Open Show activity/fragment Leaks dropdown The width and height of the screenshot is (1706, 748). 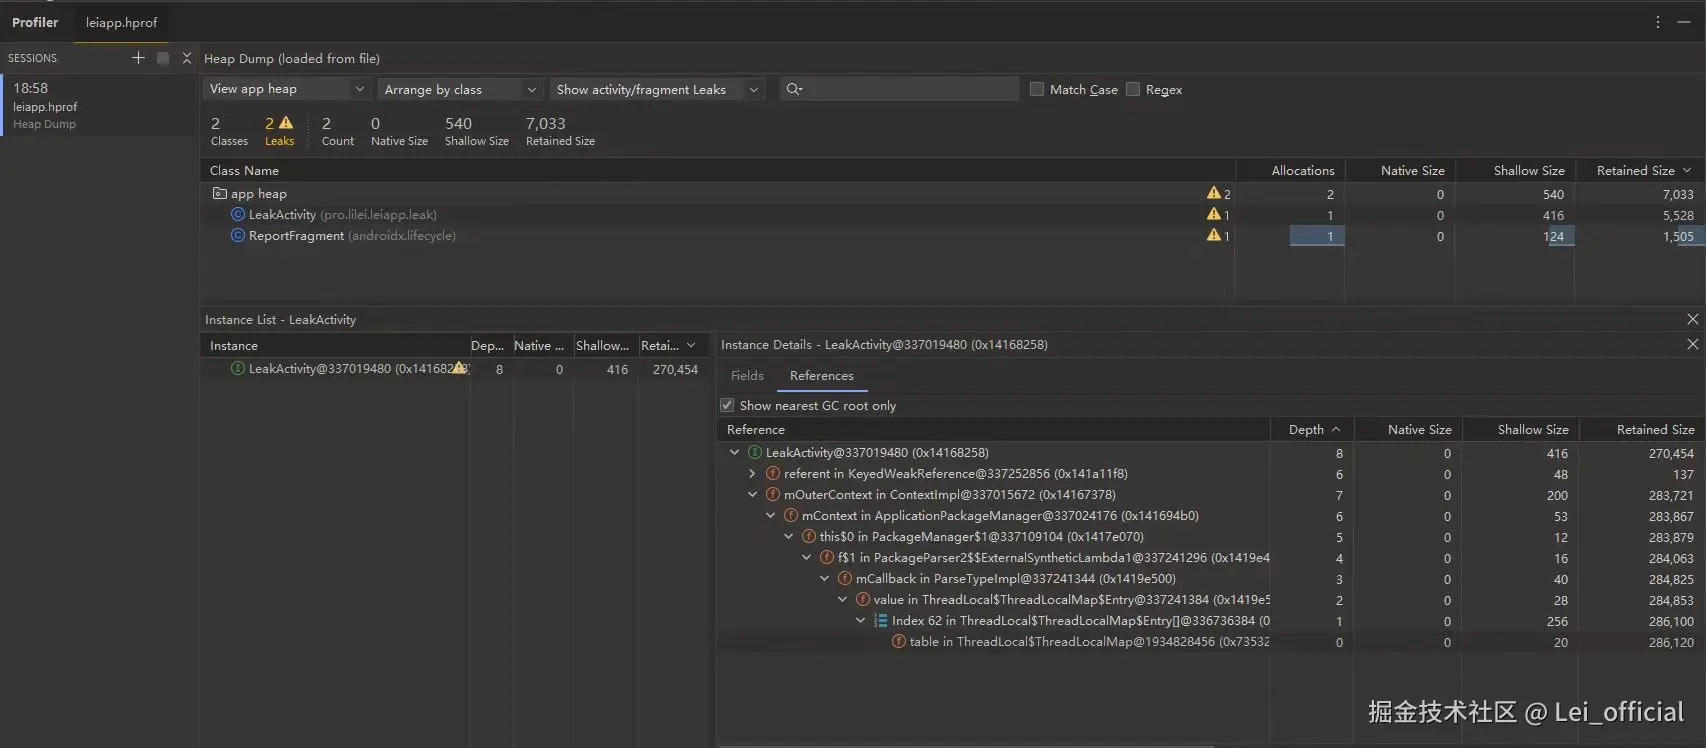pyautogui.click(x=657, y=89)
